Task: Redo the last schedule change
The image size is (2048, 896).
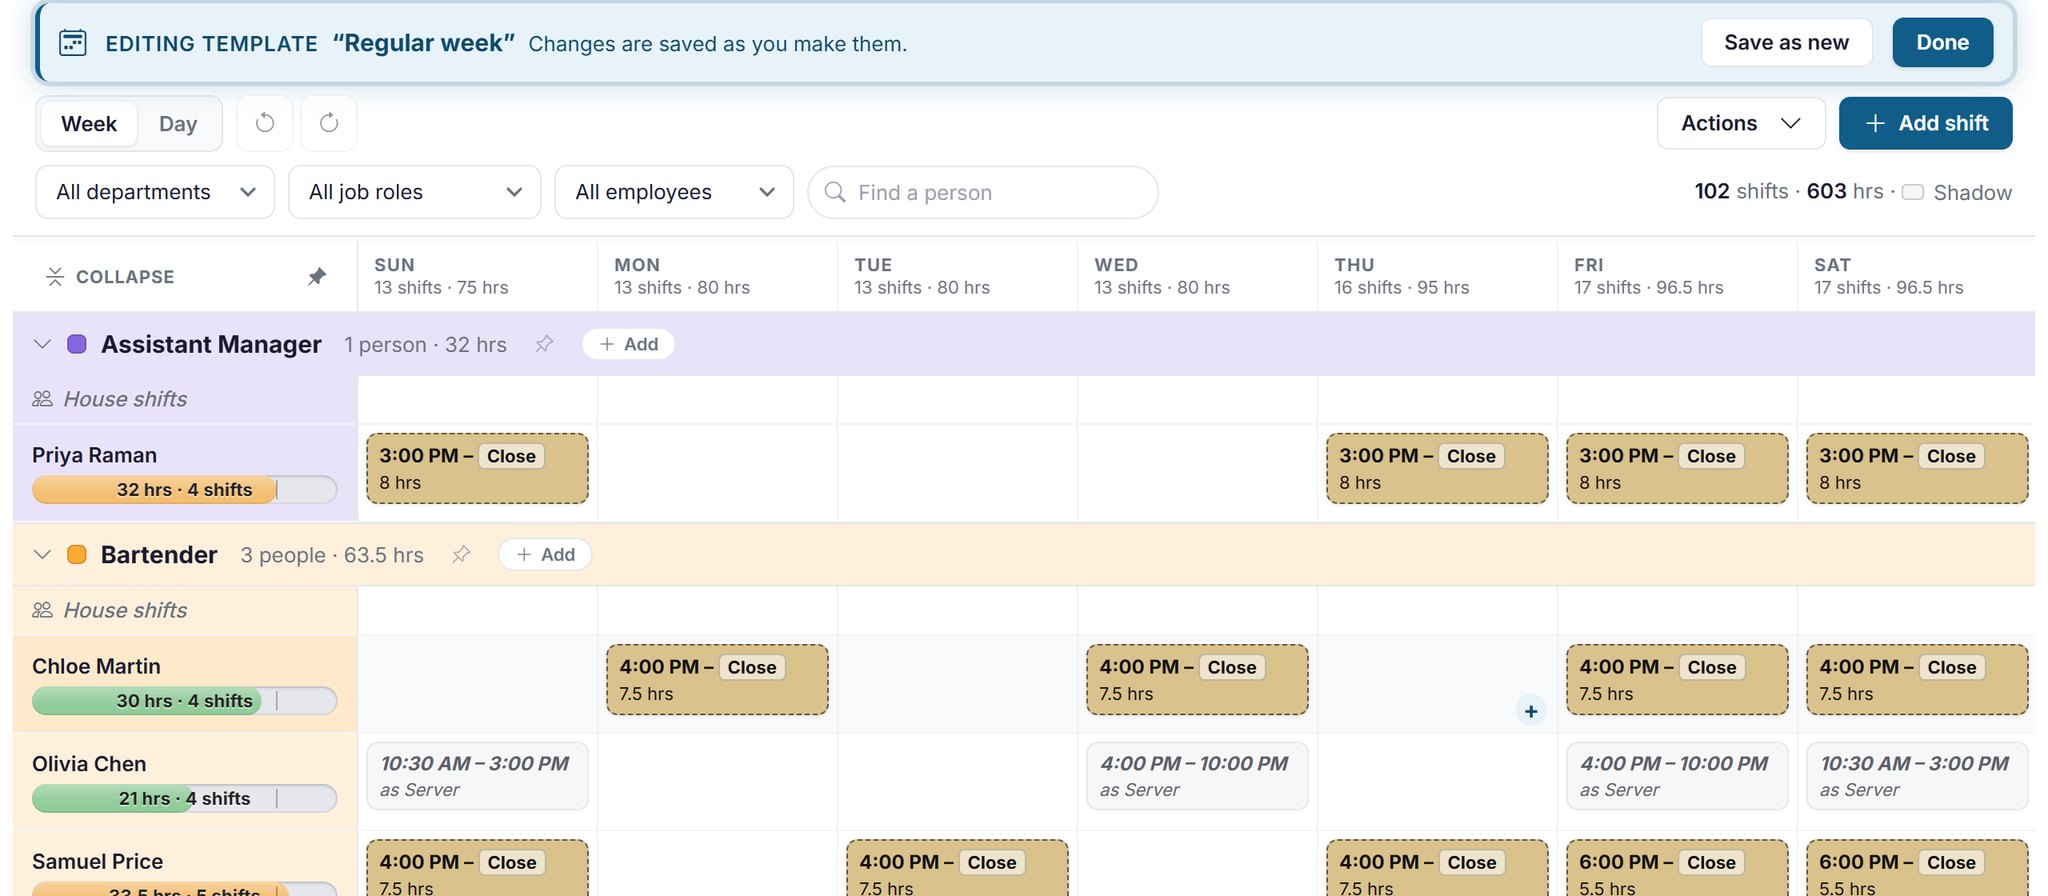Action: click(x=329, y=123)
